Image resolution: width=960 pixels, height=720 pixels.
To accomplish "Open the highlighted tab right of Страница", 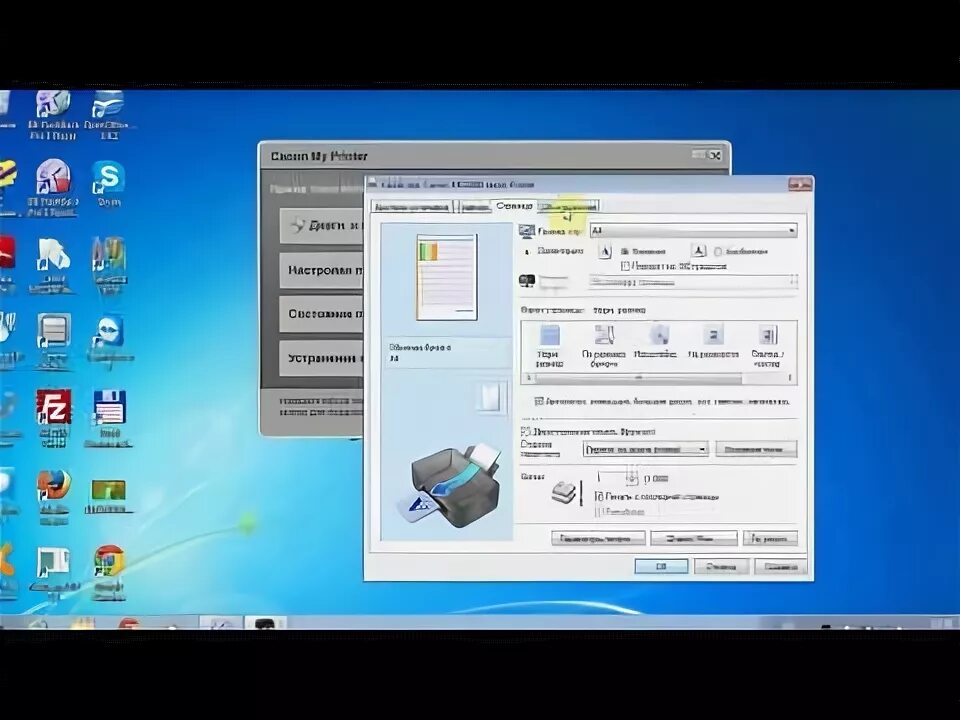I will click(569, 206).
